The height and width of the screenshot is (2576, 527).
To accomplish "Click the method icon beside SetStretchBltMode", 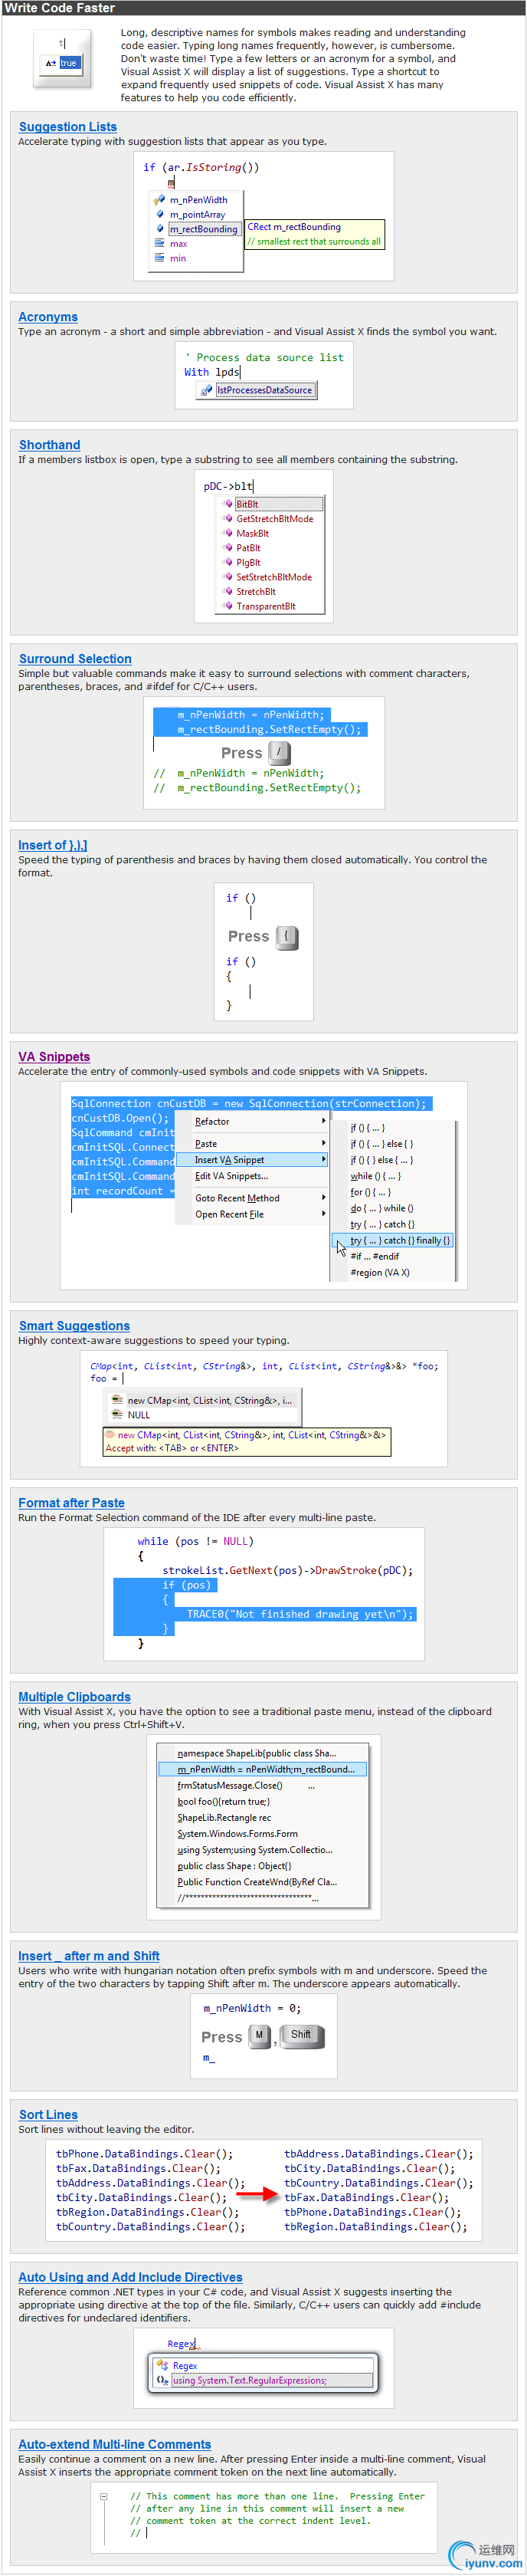I will (228, 576).
